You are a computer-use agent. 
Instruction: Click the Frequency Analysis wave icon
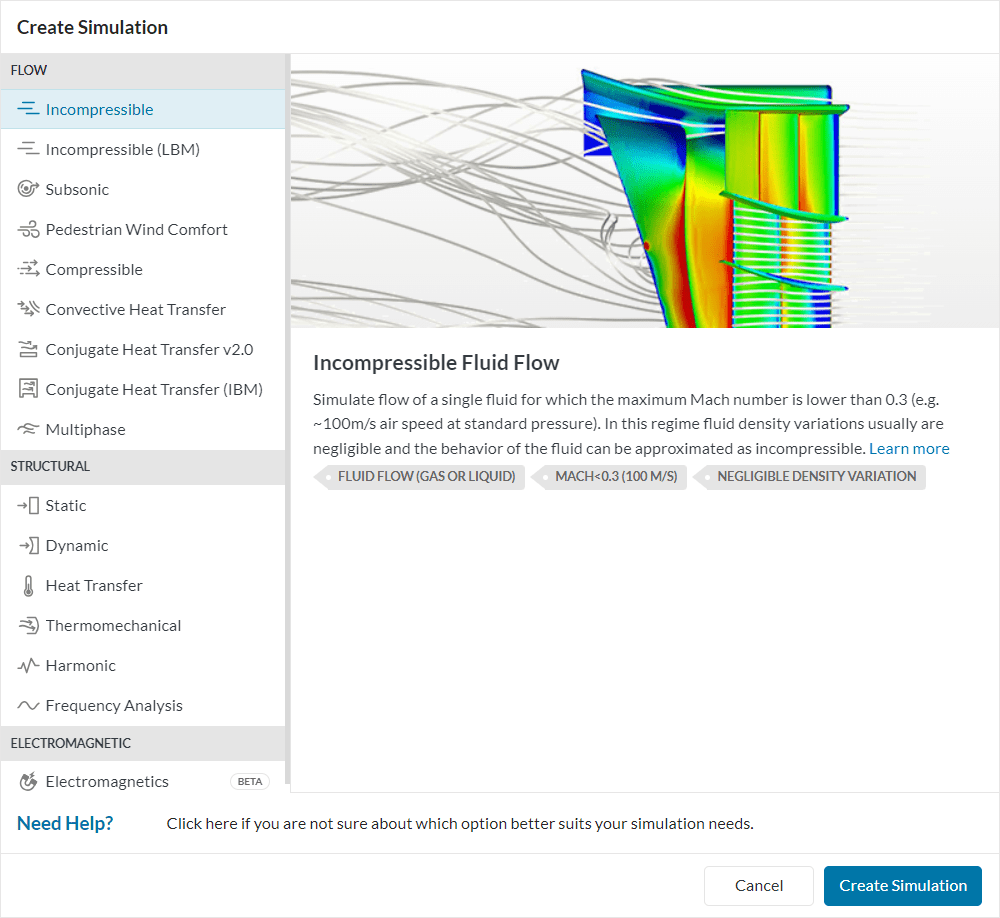tap(28, 706)
